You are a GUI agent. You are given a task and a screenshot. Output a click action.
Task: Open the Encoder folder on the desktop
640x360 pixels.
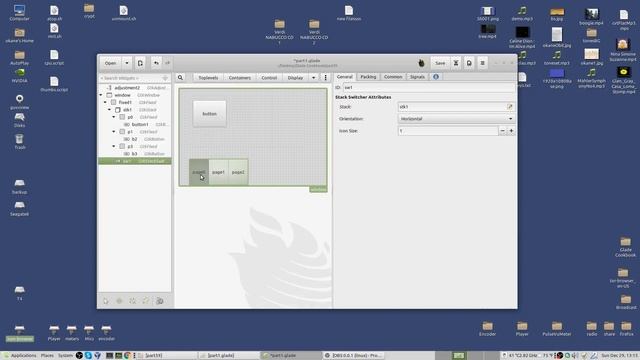point(487,329)
